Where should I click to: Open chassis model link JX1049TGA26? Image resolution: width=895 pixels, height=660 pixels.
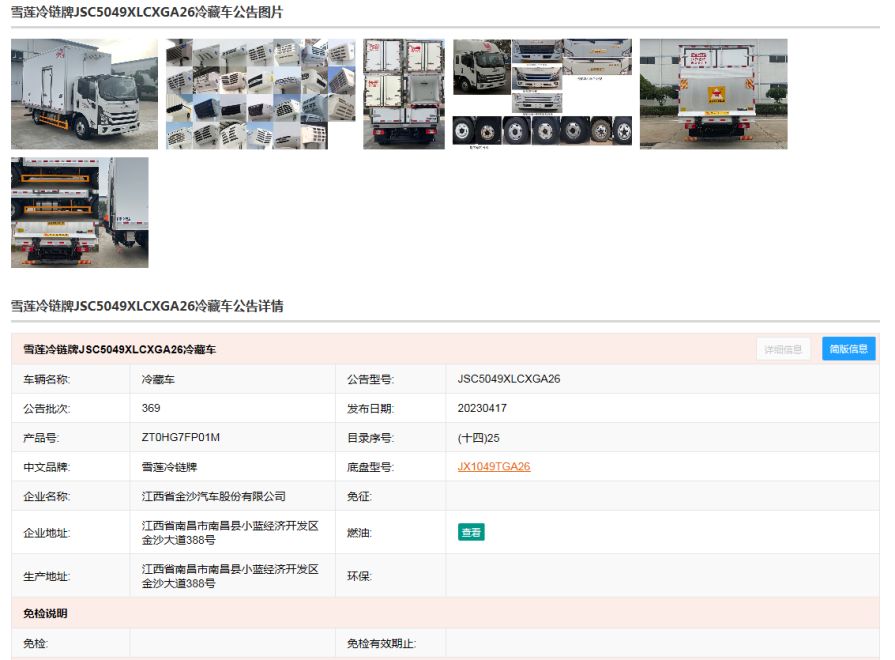point(494,466)
